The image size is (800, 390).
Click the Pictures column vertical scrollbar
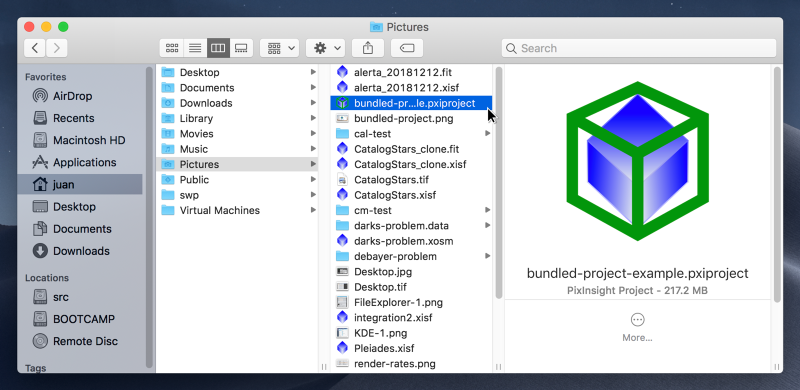[x=499, y=182]
